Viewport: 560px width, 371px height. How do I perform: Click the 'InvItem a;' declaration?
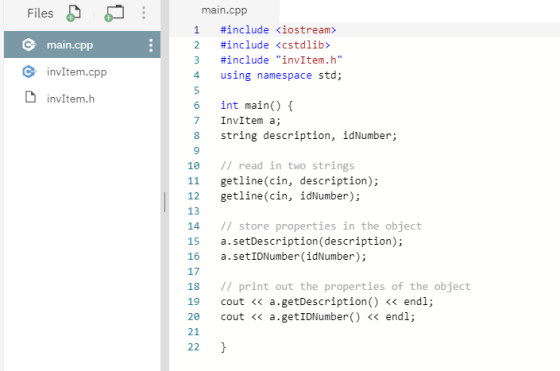250,121
